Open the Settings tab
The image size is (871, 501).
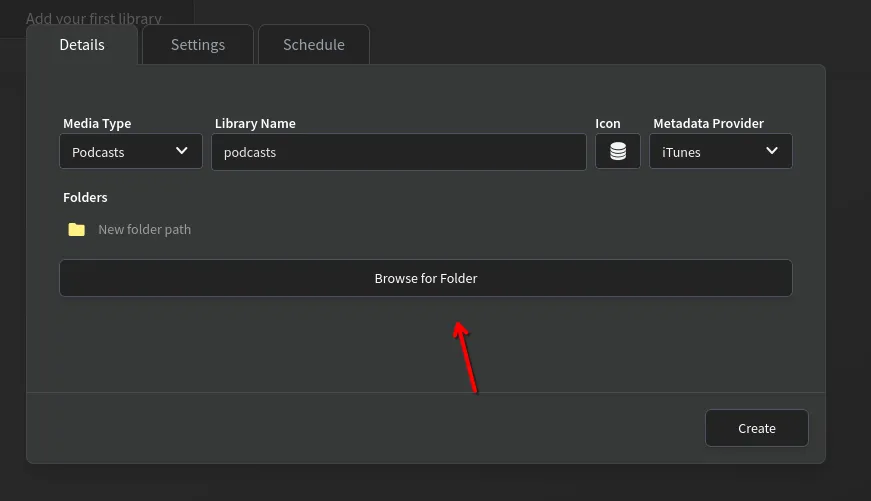click(198, 45)
